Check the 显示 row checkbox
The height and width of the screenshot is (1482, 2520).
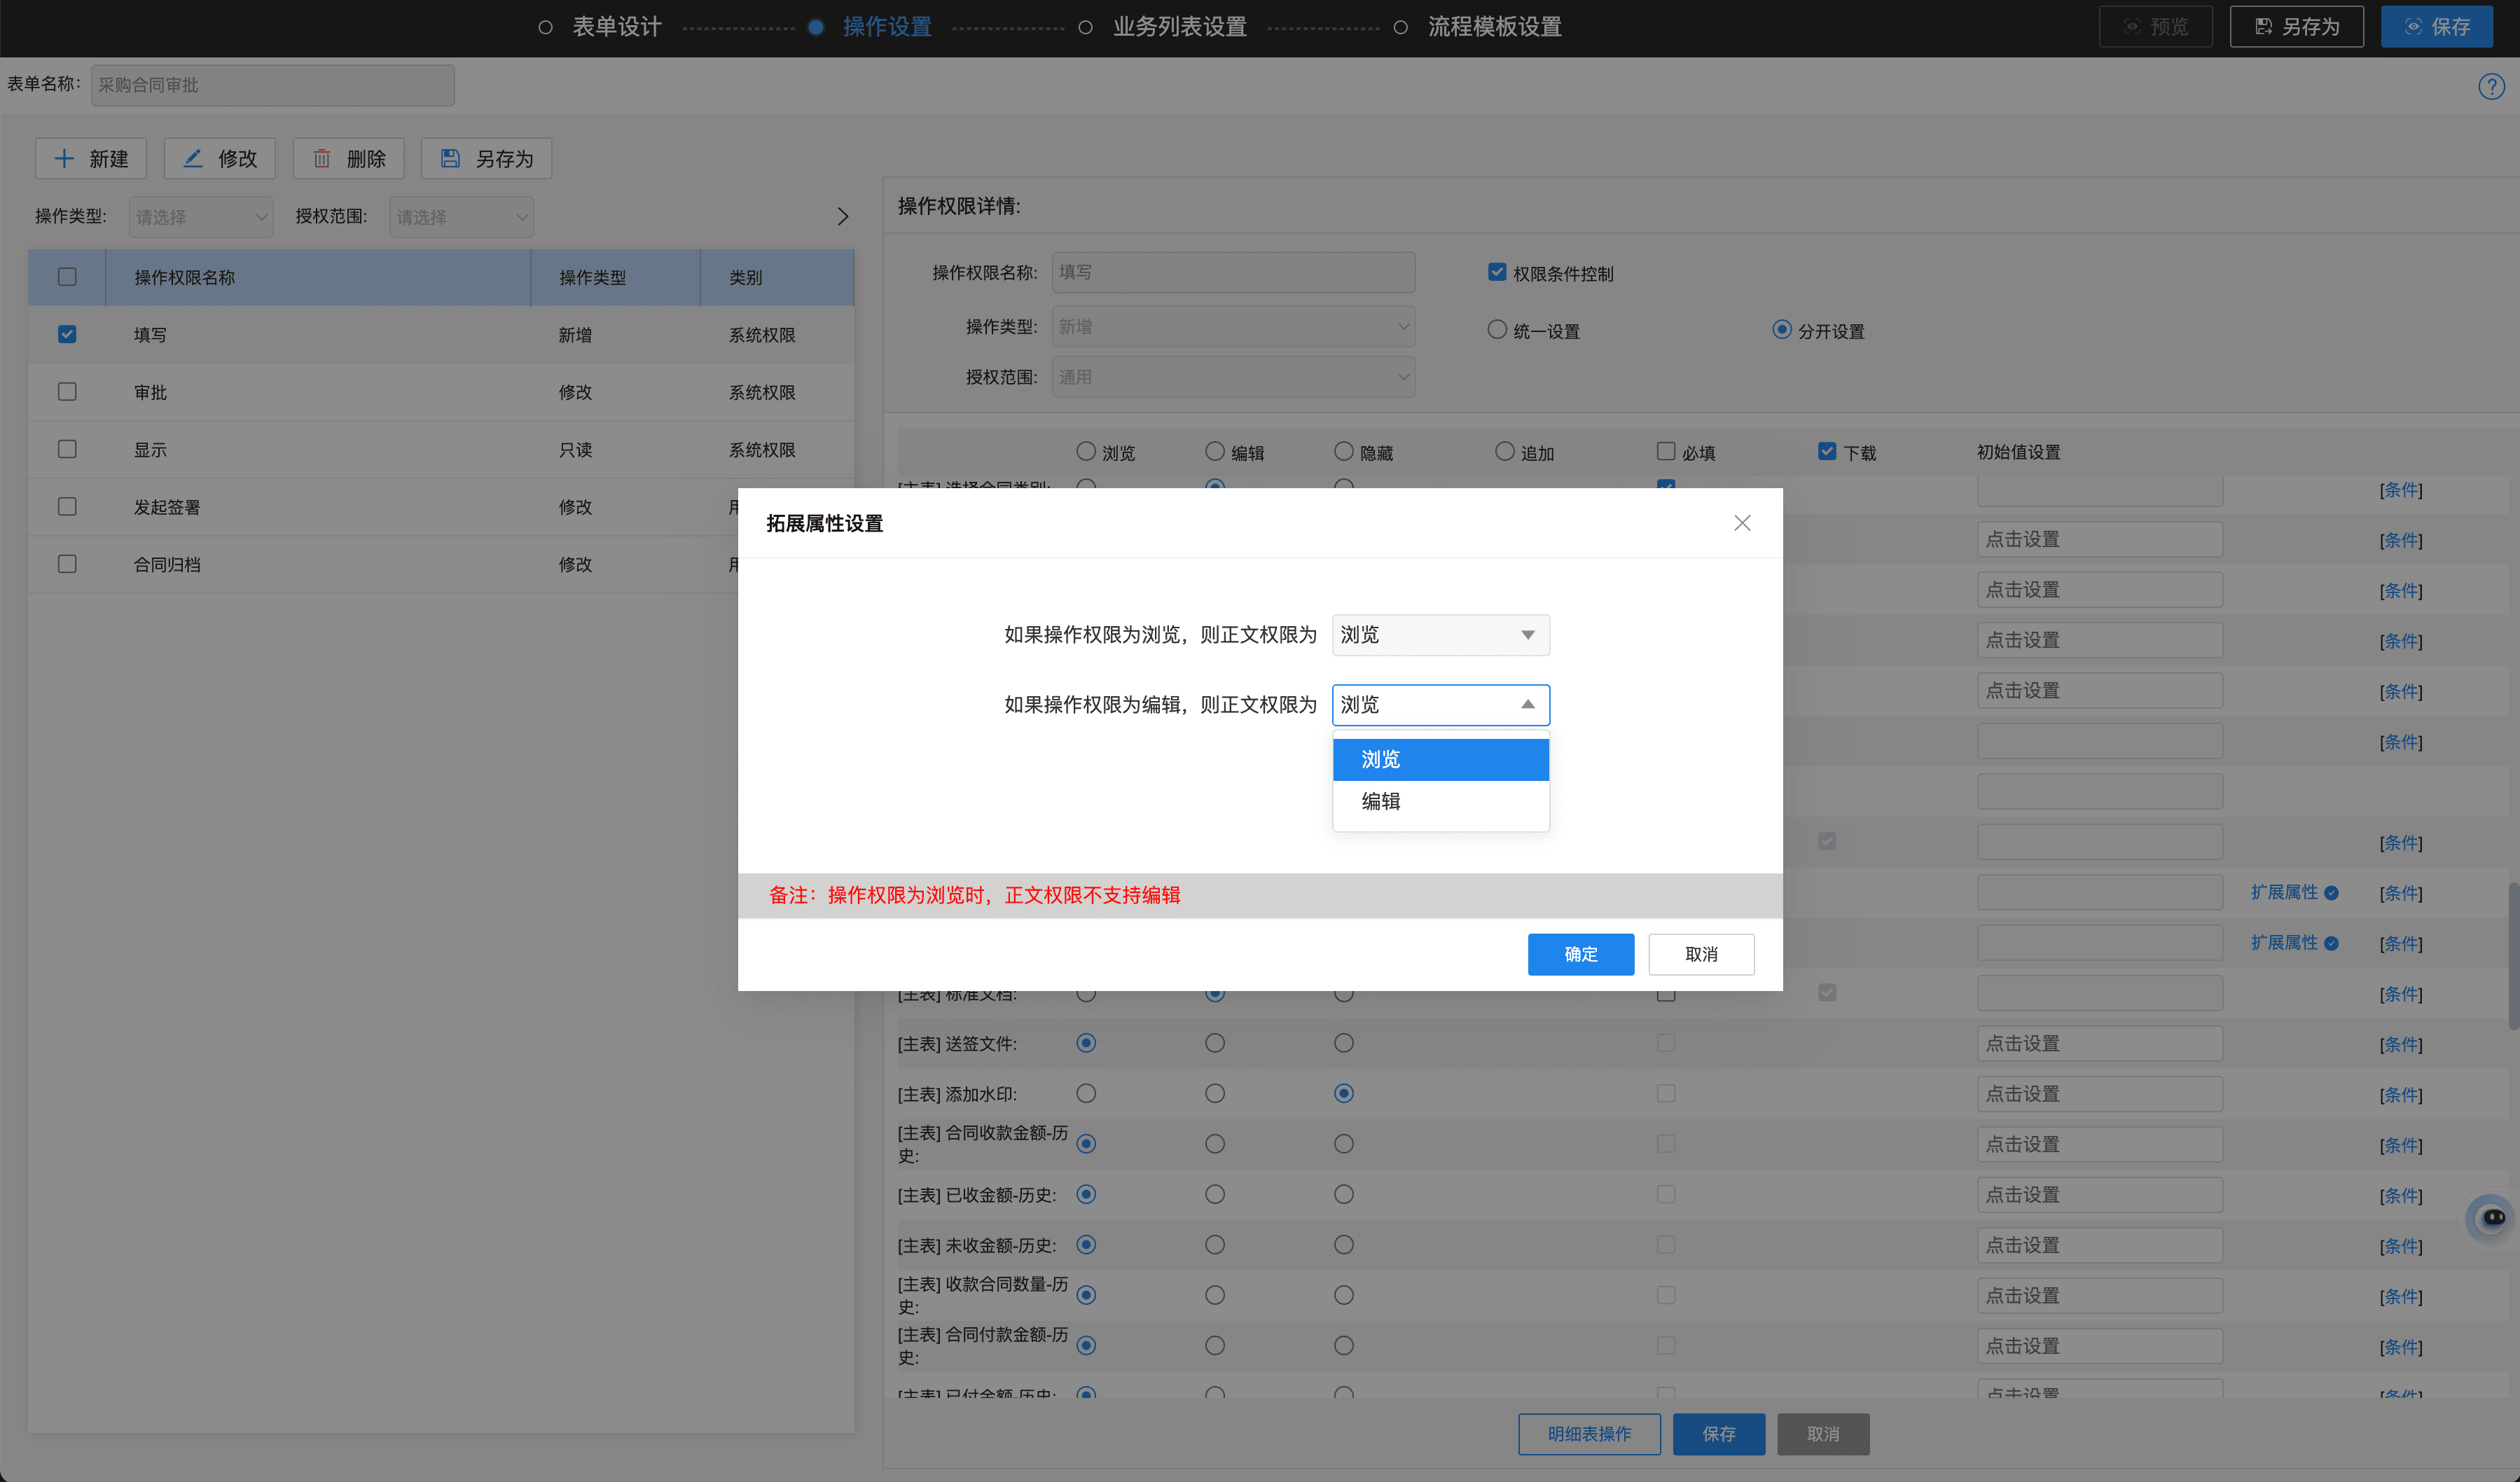point(67,449)
